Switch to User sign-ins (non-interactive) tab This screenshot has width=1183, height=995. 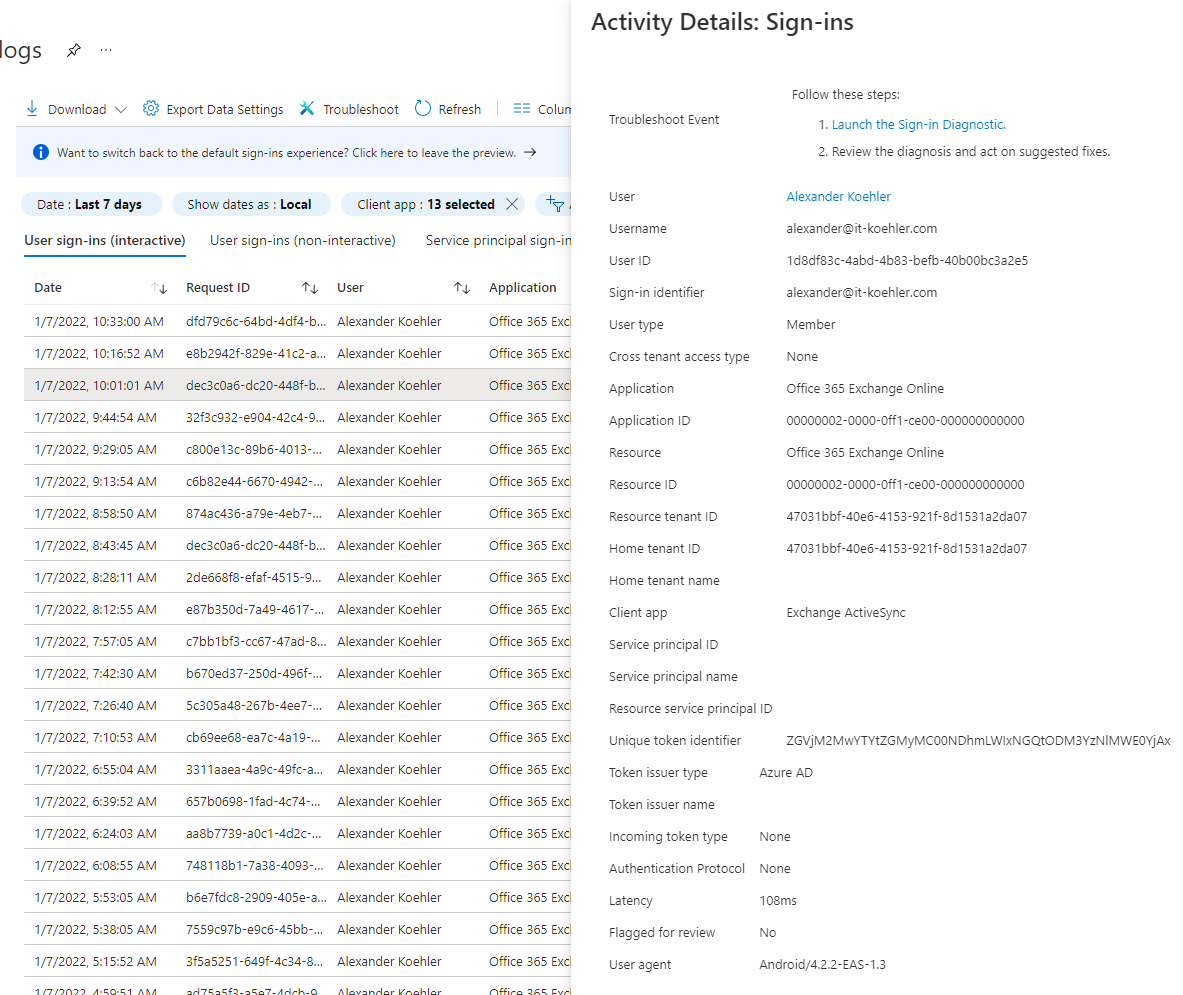coord(303,240)
